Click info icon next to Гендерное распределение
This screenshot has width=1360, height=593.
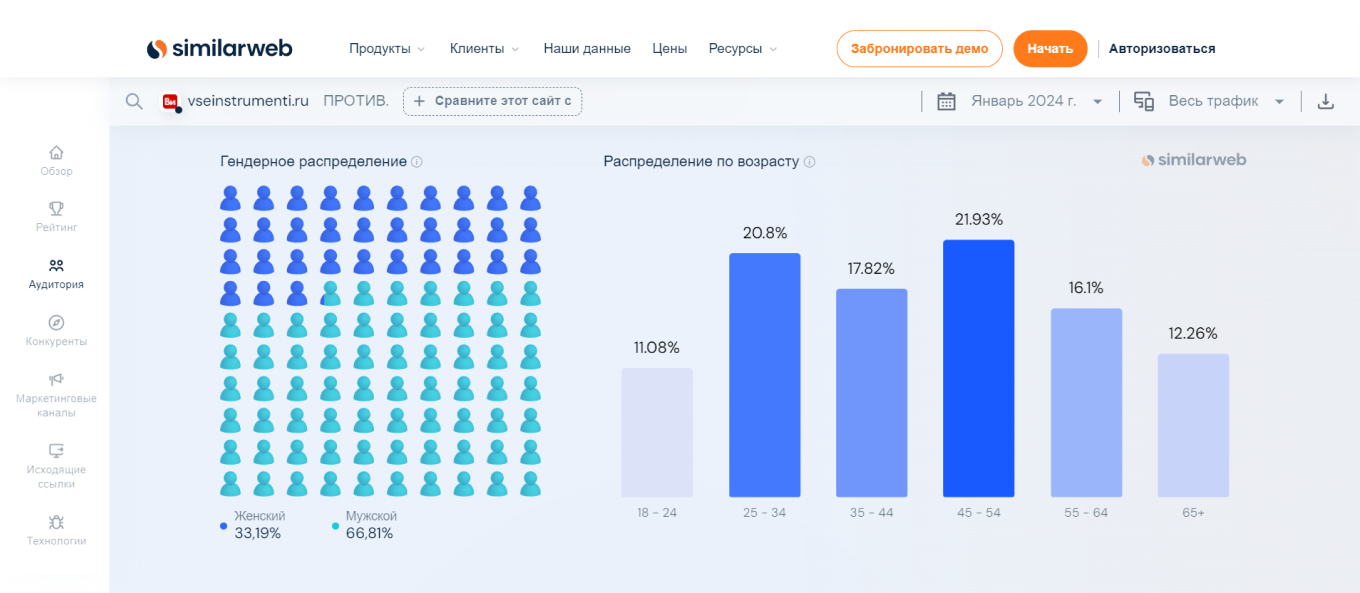pos(417,162)
